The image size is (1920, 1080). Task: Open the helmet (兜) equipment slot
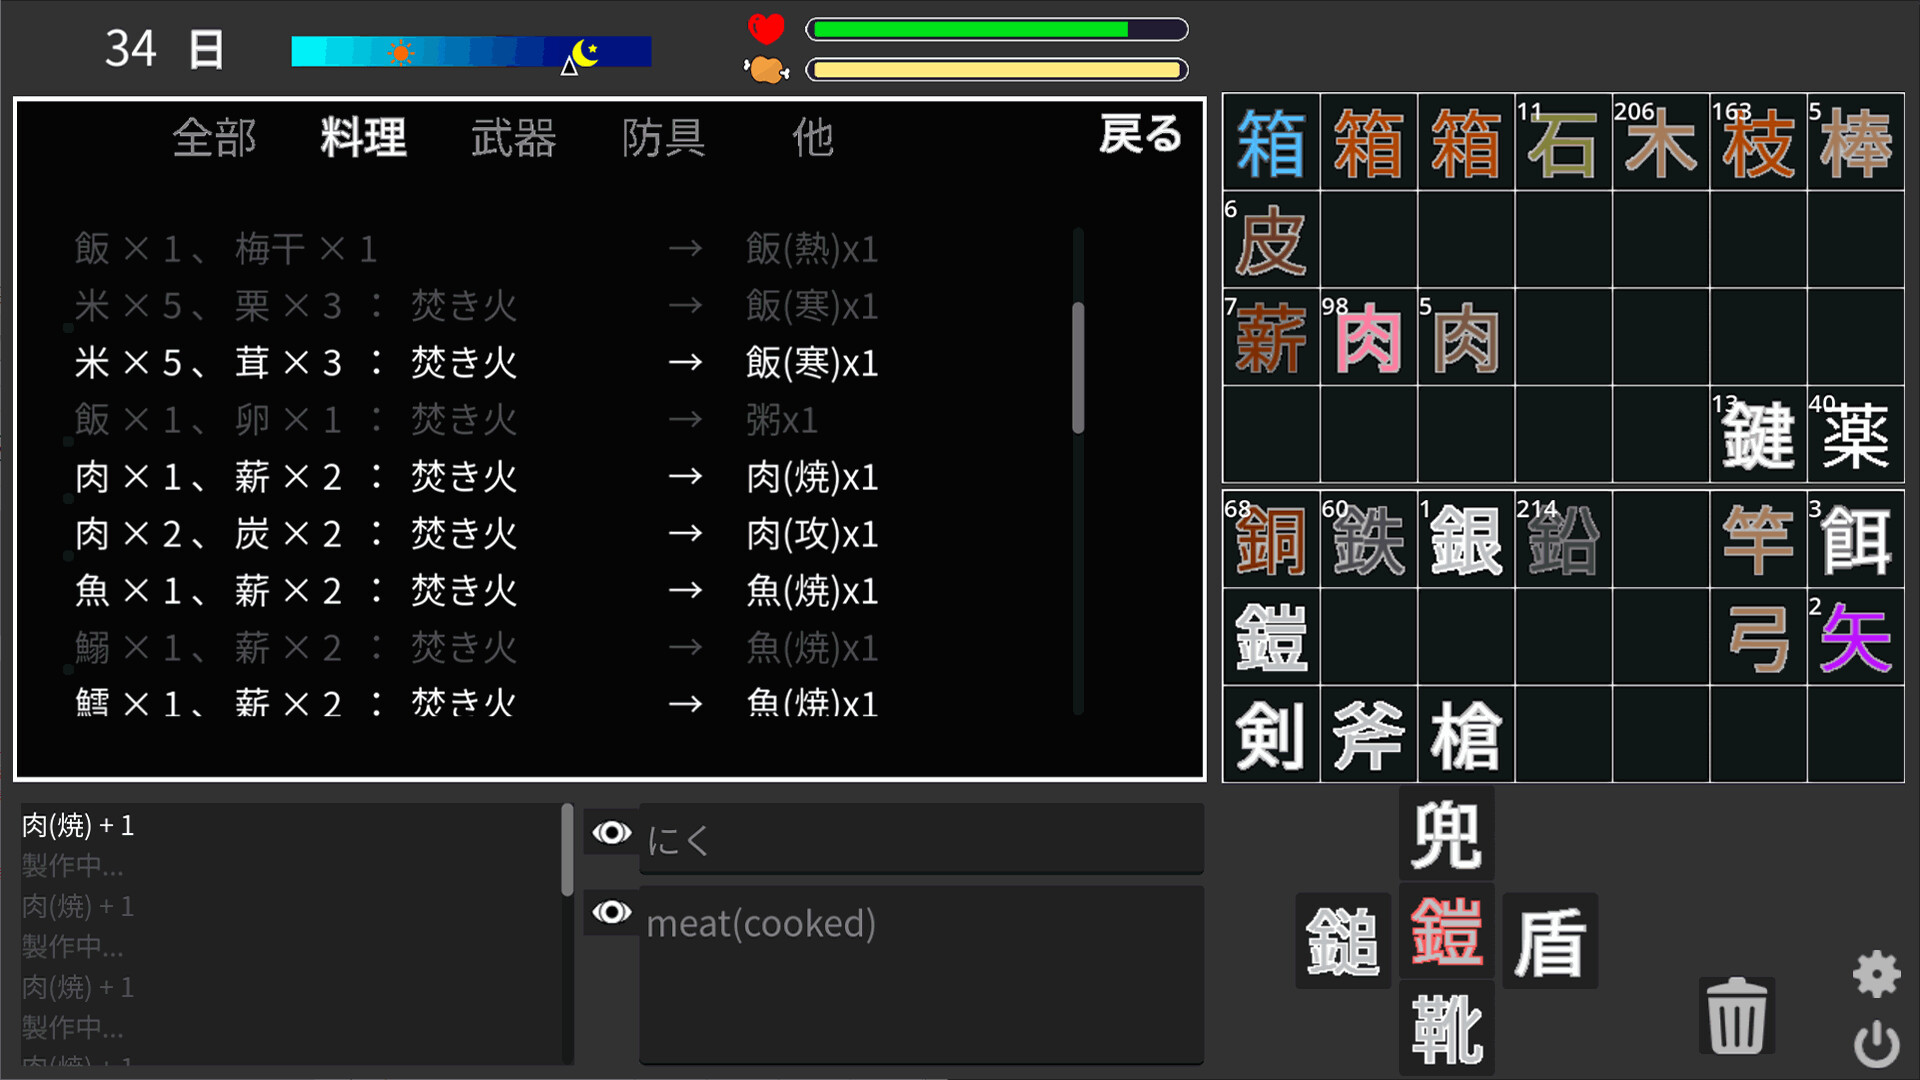click(x=1446, y=833)
